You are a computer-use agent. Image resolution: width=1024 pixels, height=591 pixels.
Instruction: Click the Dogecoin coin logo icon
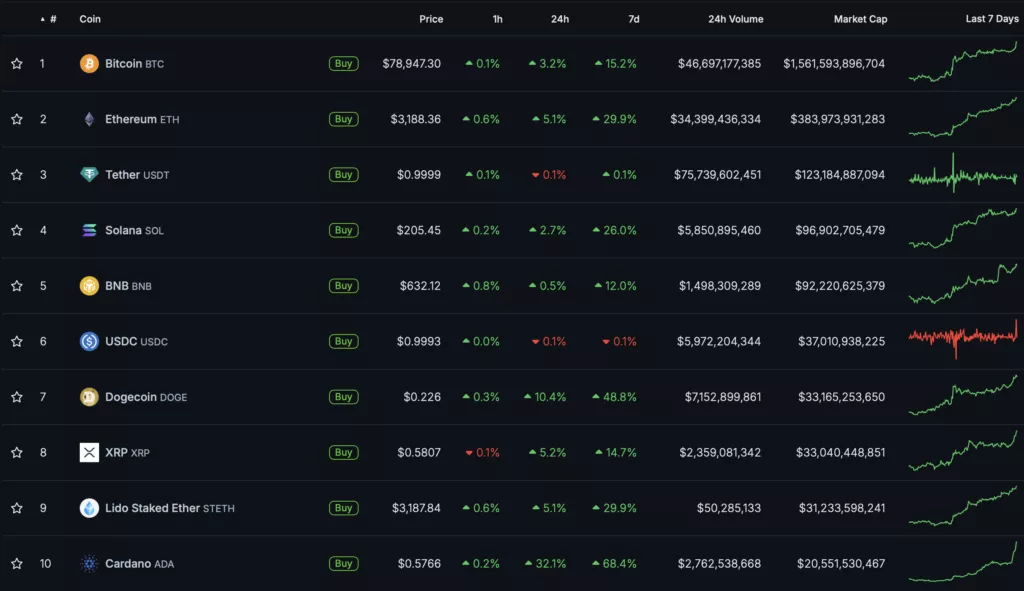89,396
